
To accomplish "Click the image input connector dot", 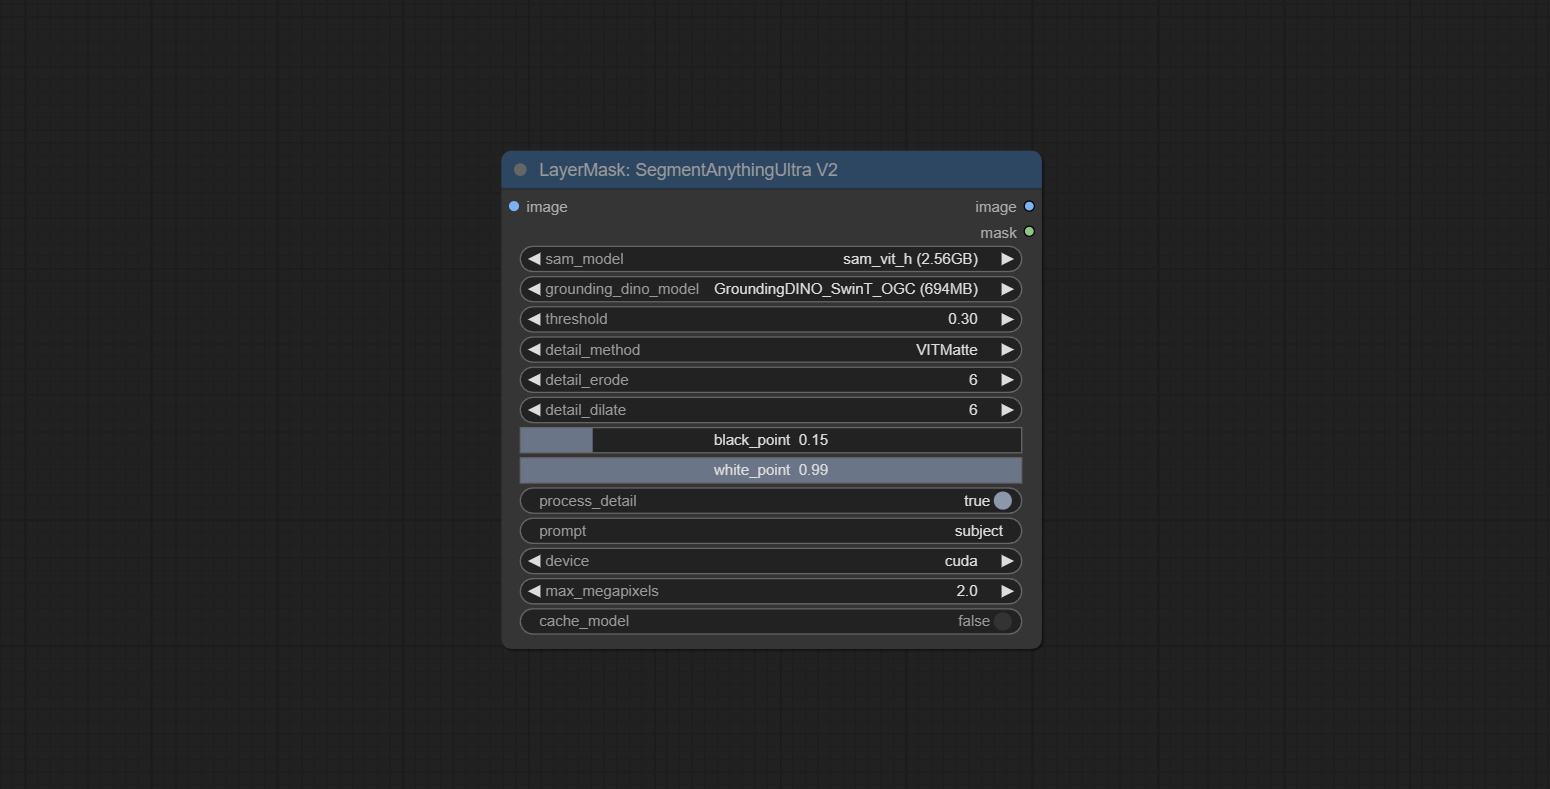I will (514, 207).
